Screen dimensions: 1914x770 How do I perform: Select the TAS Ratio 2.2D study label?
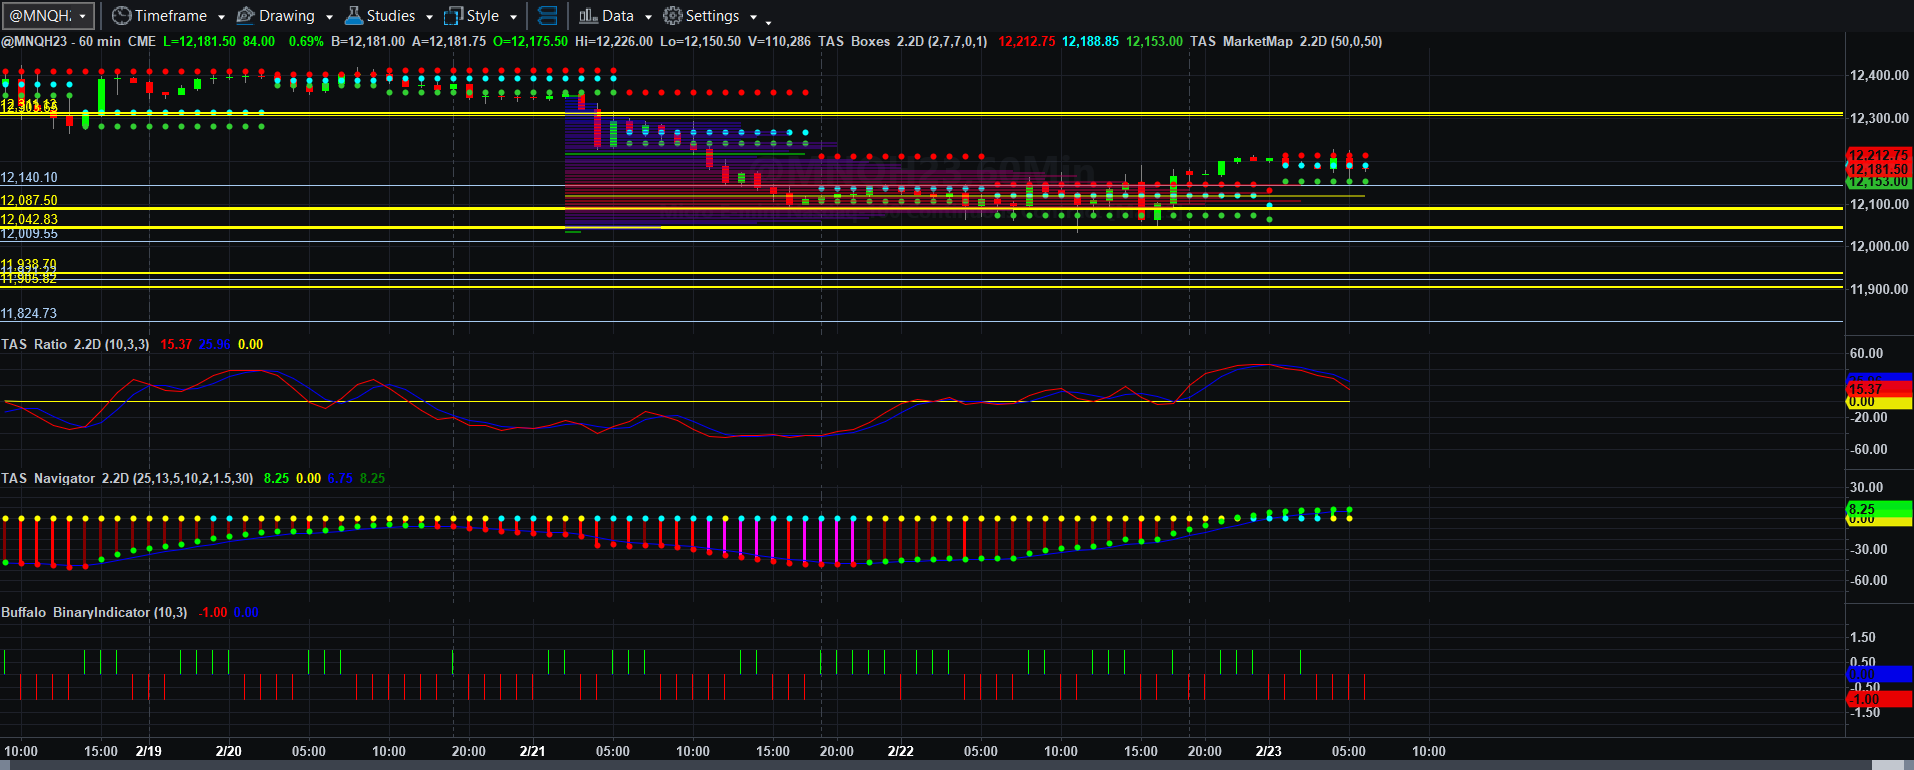[x=75, y=344]
